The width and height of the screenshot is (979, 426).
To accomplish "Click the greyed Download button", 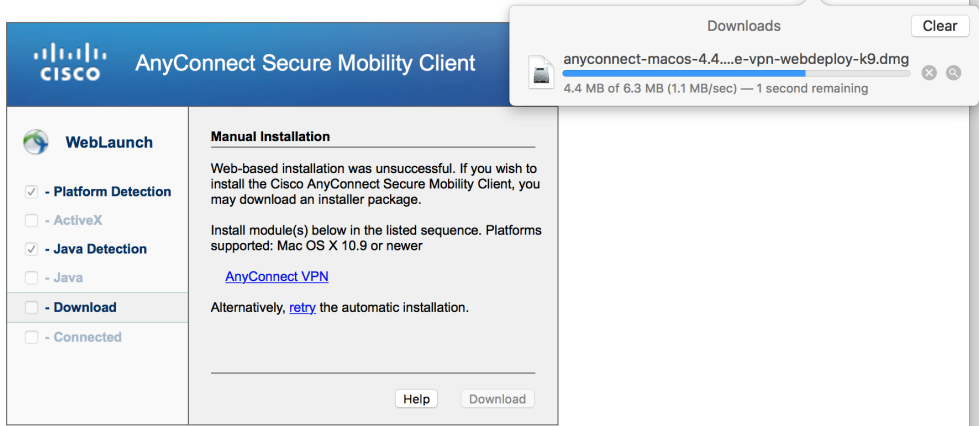I will 498,399.
